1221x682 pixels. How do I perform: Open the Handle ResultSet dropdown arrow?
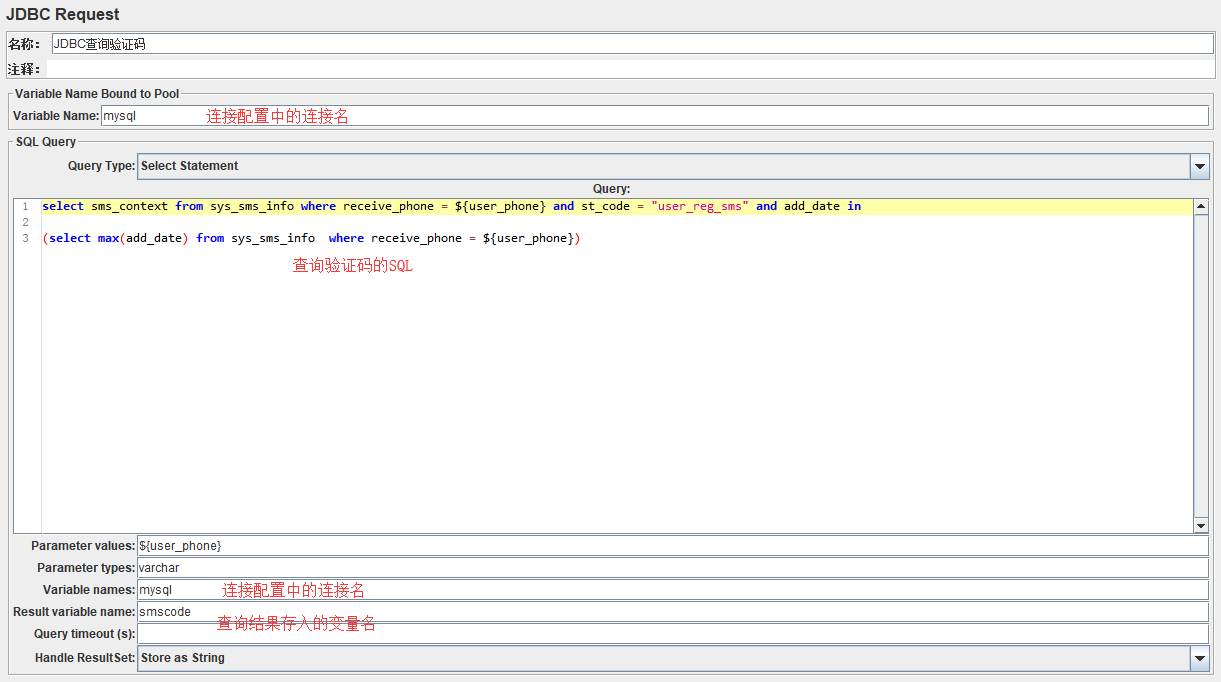[x=1200, y=658]
